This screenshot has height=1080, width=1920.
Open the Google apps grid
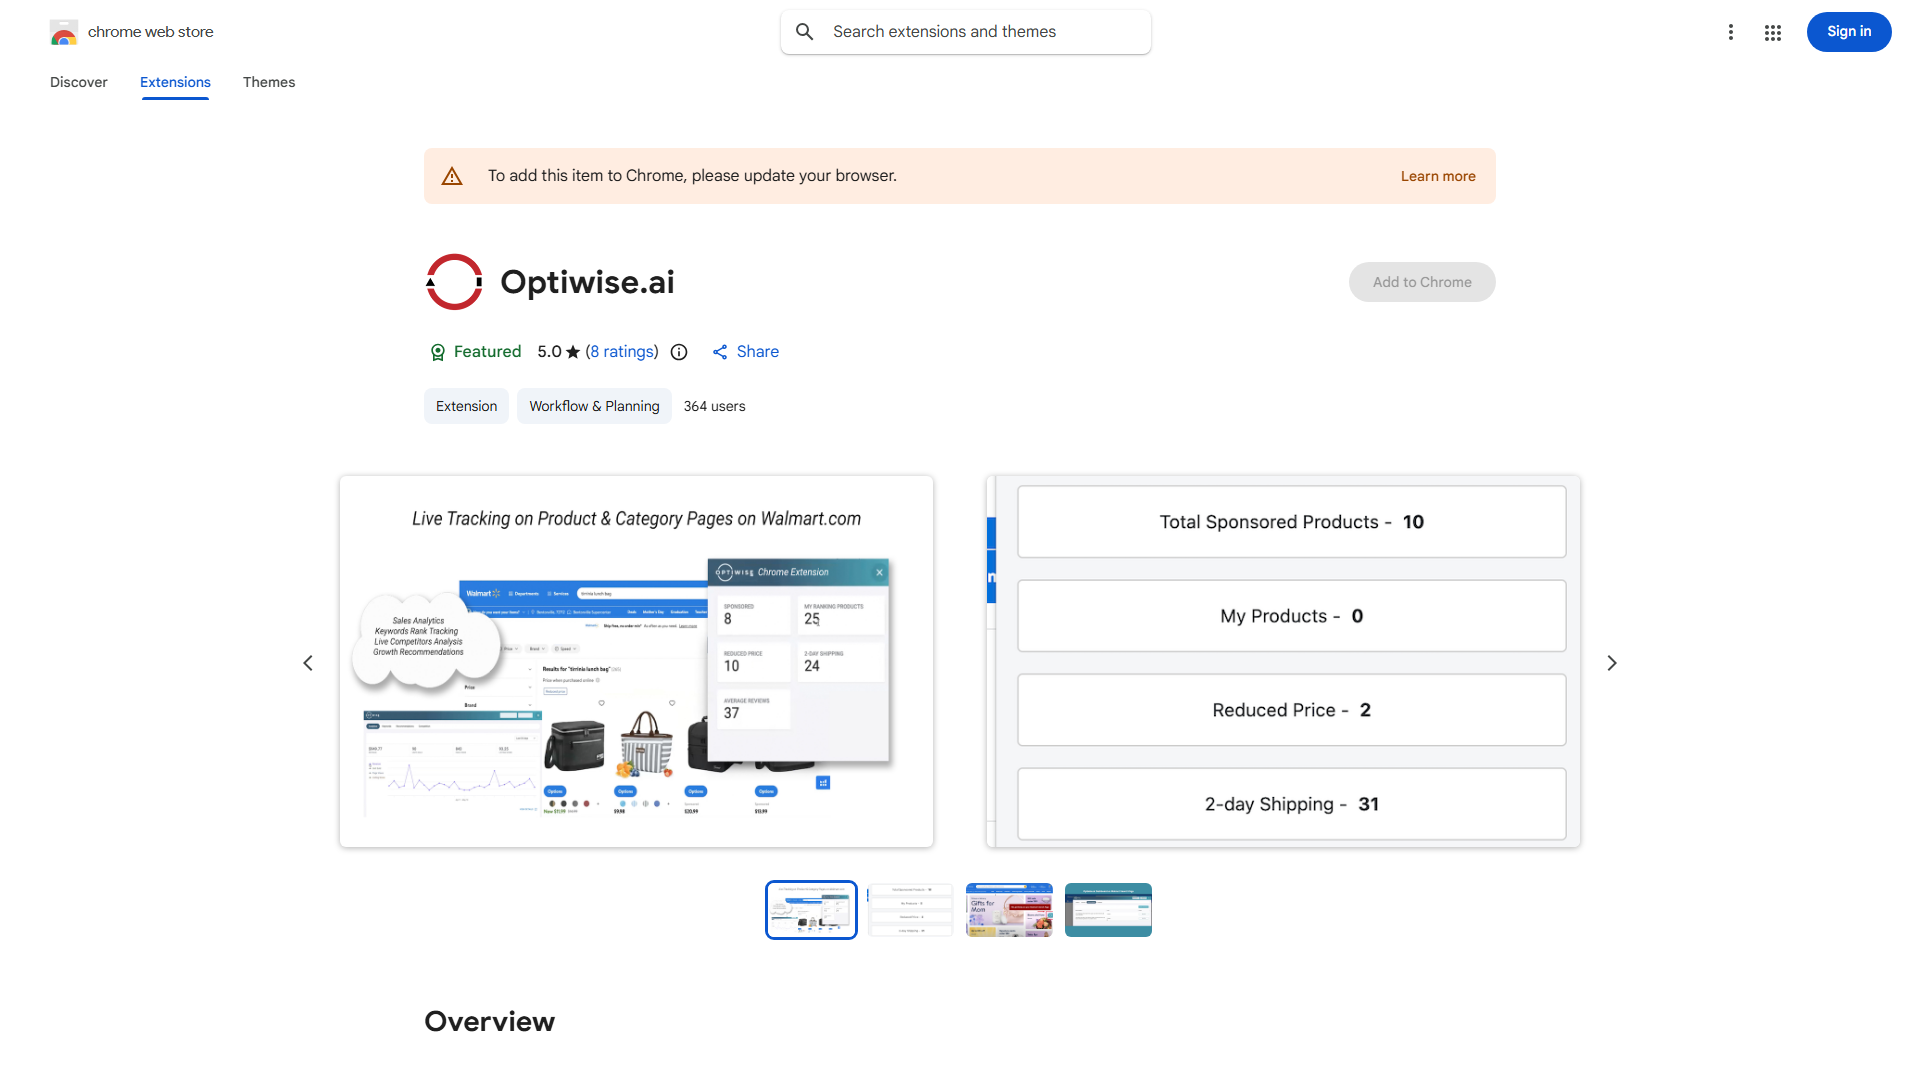coord(1772,32)
